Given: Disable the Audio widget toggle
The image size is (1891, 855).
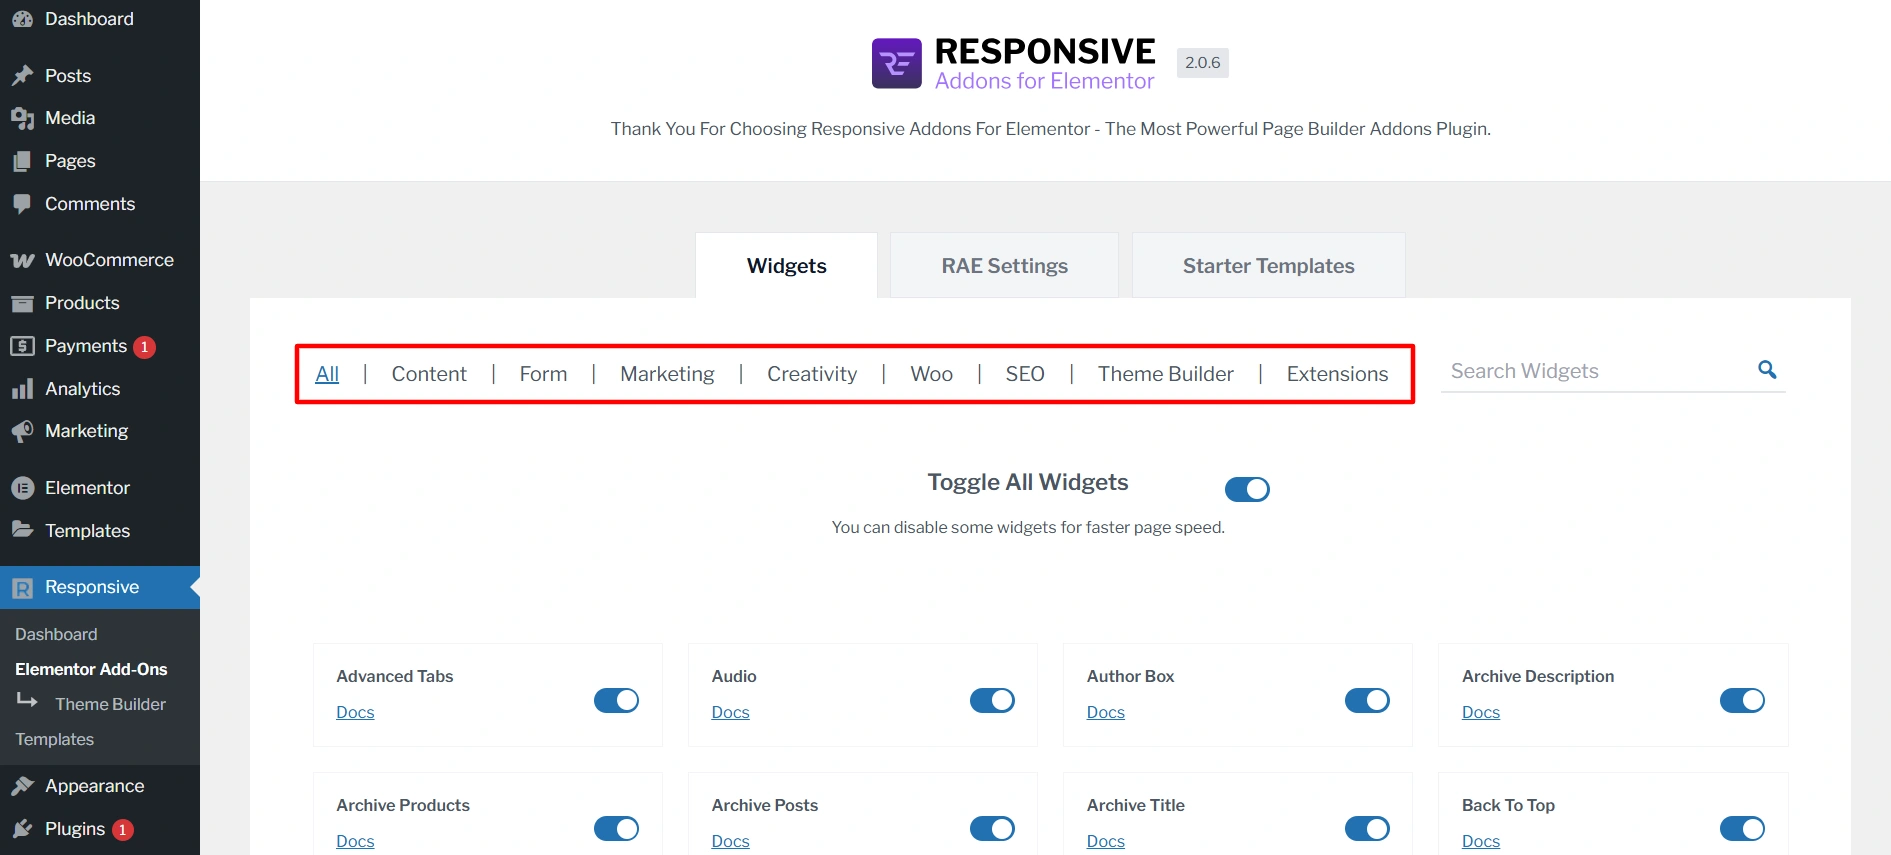Looking at the screenshot, I should coord(992,700).
